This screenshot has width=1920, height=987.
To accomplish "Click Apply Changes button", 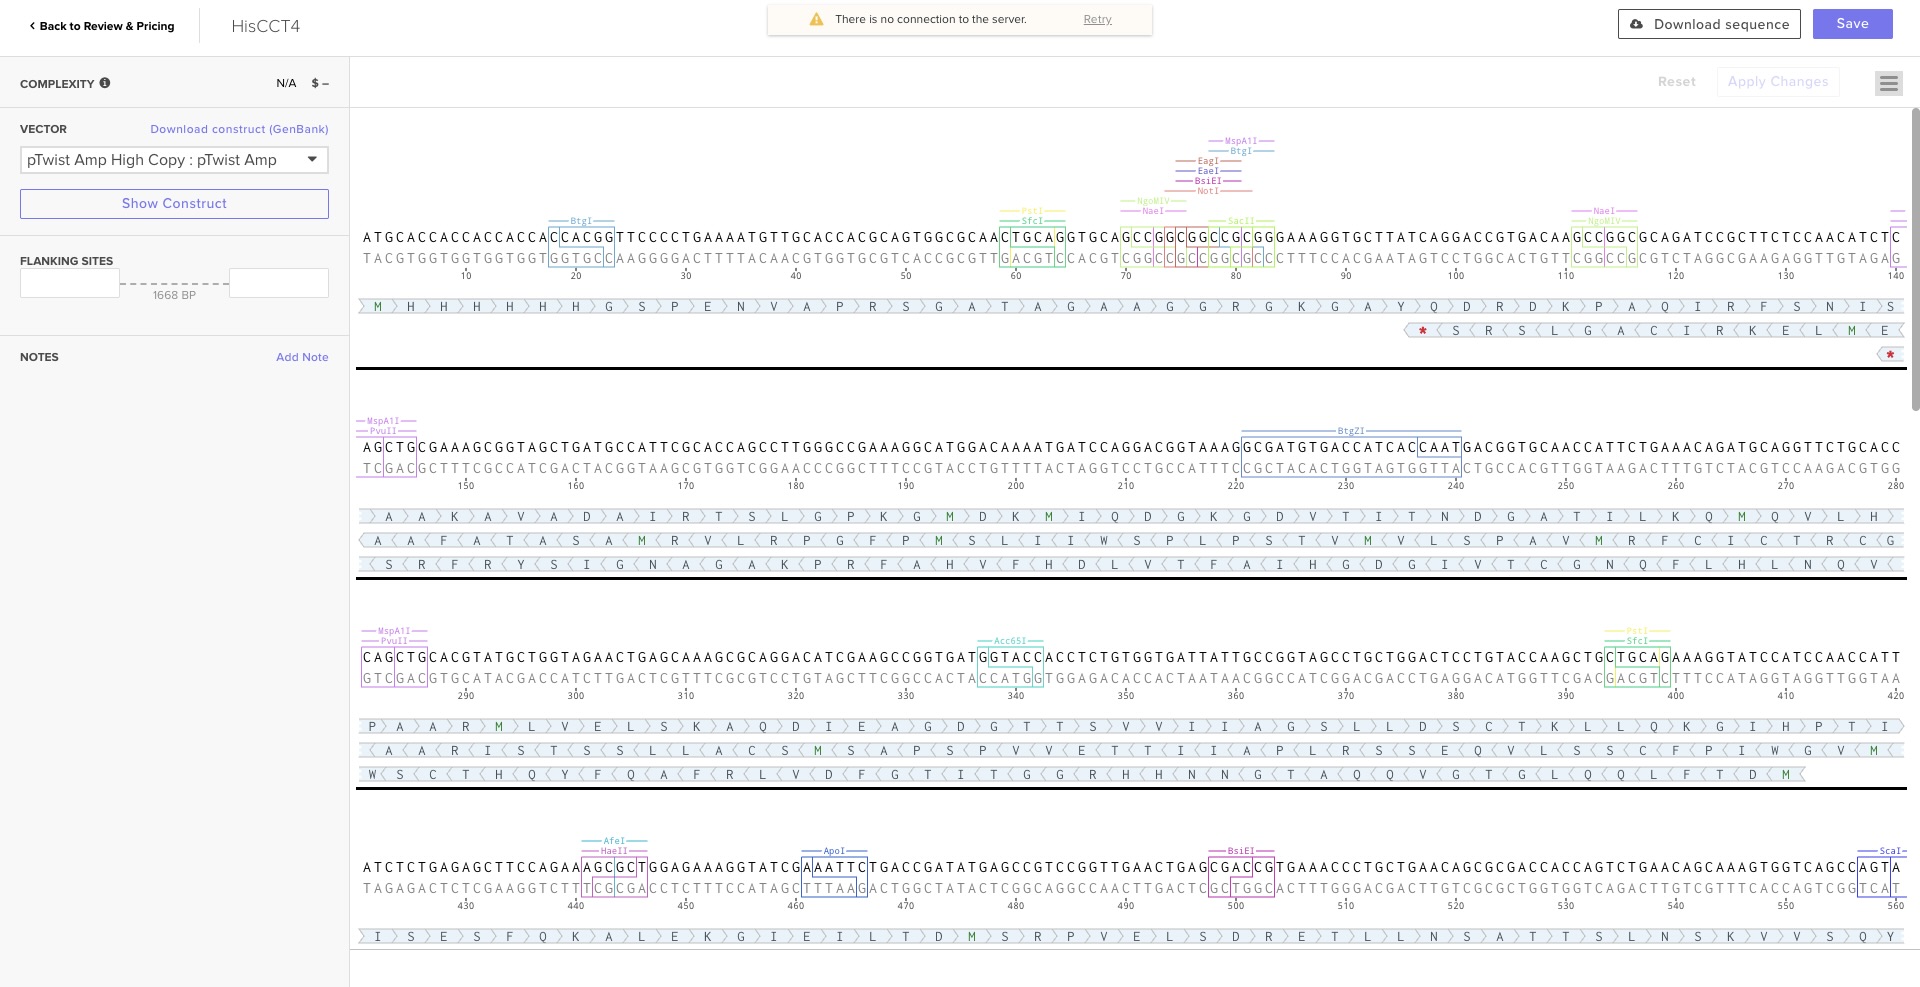I will pyautogui.click(x=1777, y=82).
